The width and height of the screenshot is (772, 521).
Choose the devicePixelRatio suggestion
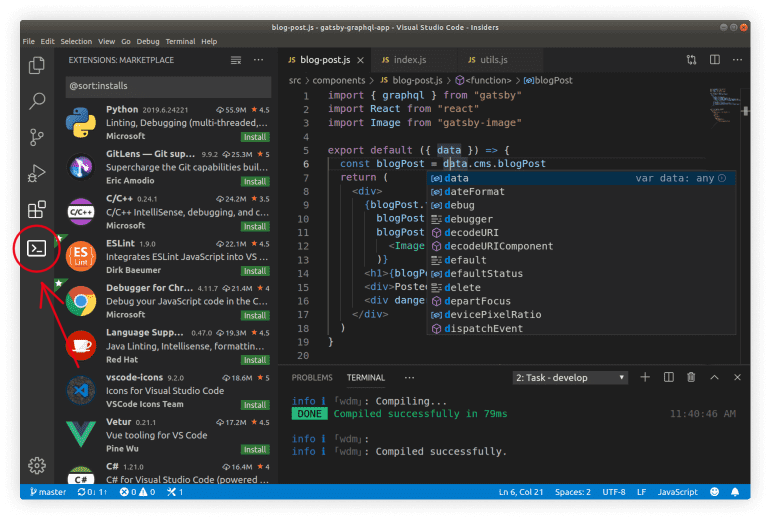(581, 315)
